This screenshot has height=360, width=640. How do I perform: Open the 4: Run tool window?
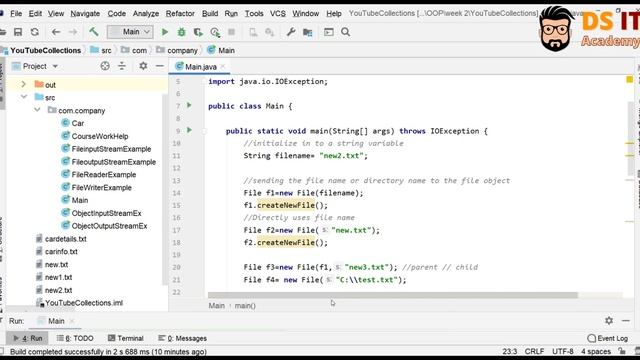tap(28, 338)
